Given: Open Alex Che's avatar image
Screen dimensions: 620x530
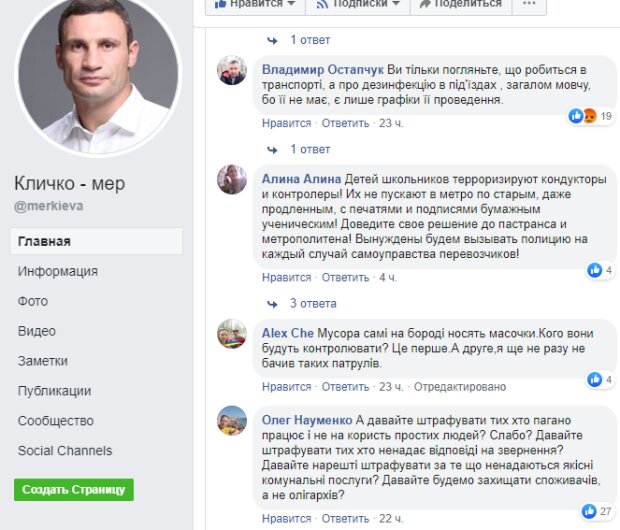Looking at the screenshot, I should pos(232,334).
